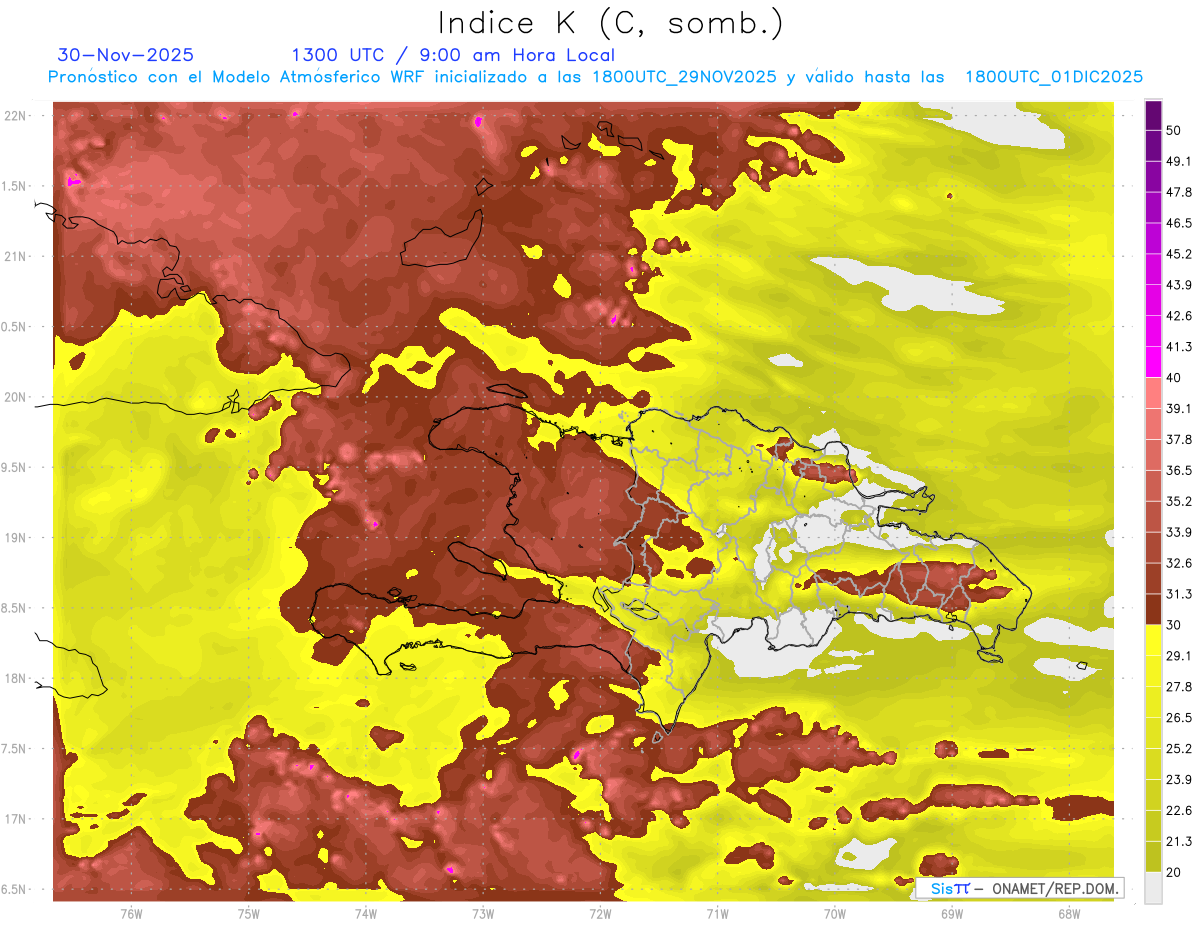Image resolution: width=1200 pixels, height=927 pixels.
Task: Click the truncated '9.5N' latitude label
Action: click(14, 468)
